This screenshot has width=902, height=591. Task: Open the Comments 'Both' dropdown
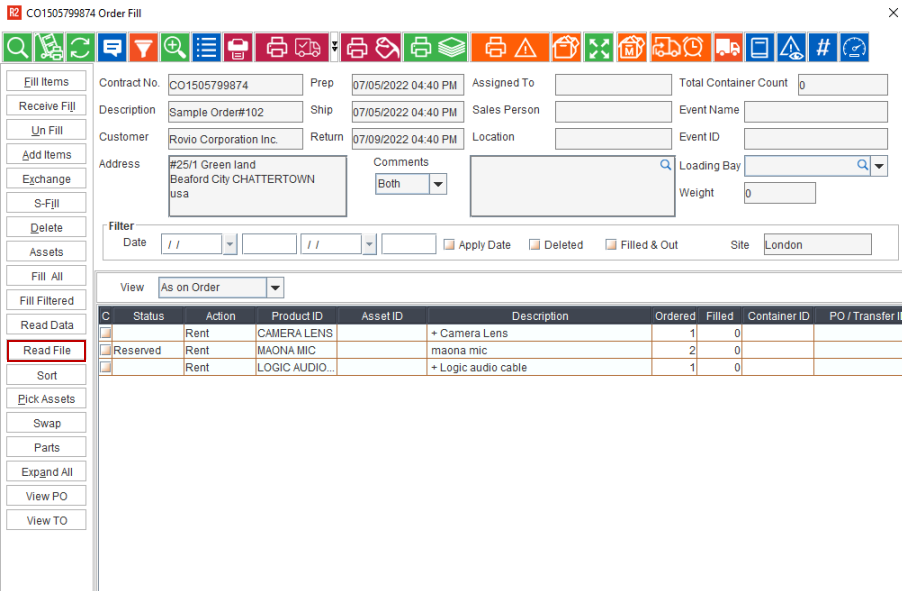pyautogui.click(x=438, y=184)
